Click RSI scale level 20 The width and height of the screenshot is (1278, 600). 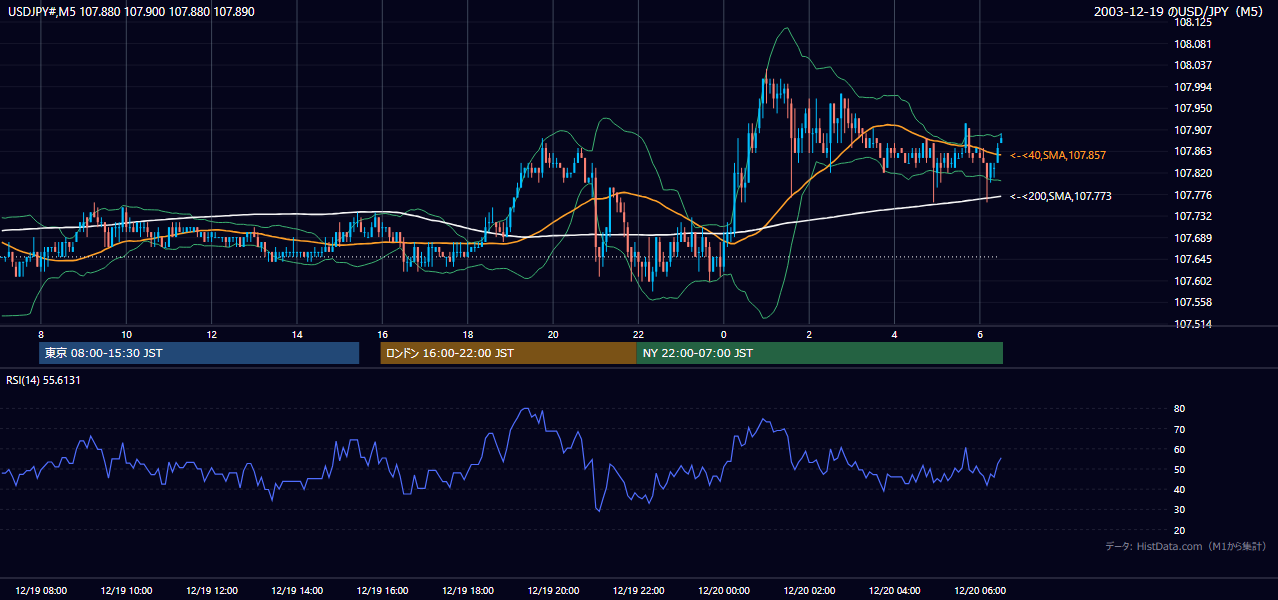(x=1180, y=530)
